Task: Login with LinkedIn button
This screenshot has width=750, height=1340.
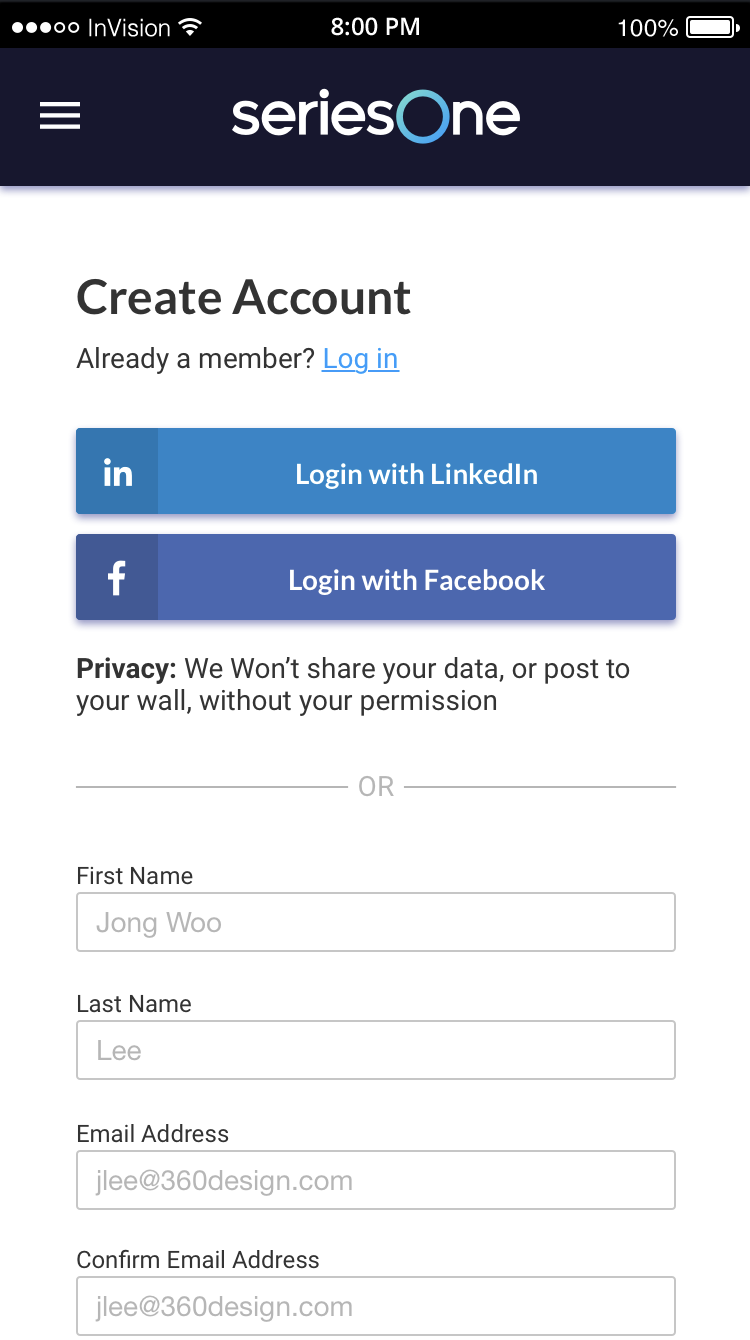Action: pyautogui.click(x=376, y=471)
